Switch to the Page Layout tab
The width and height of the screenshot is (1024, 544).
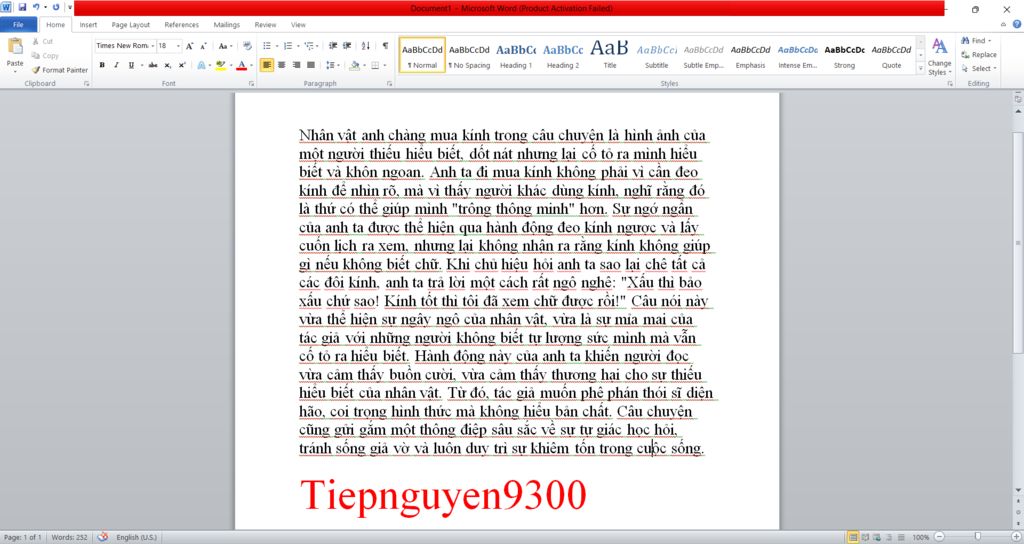(x=131, y=24)
